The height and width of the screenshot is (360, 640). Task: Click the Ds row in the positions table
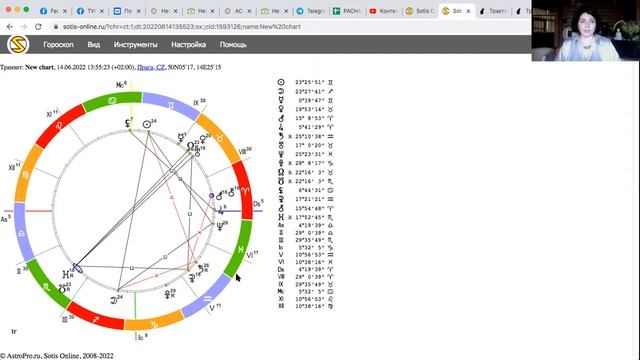coord(305,269)
